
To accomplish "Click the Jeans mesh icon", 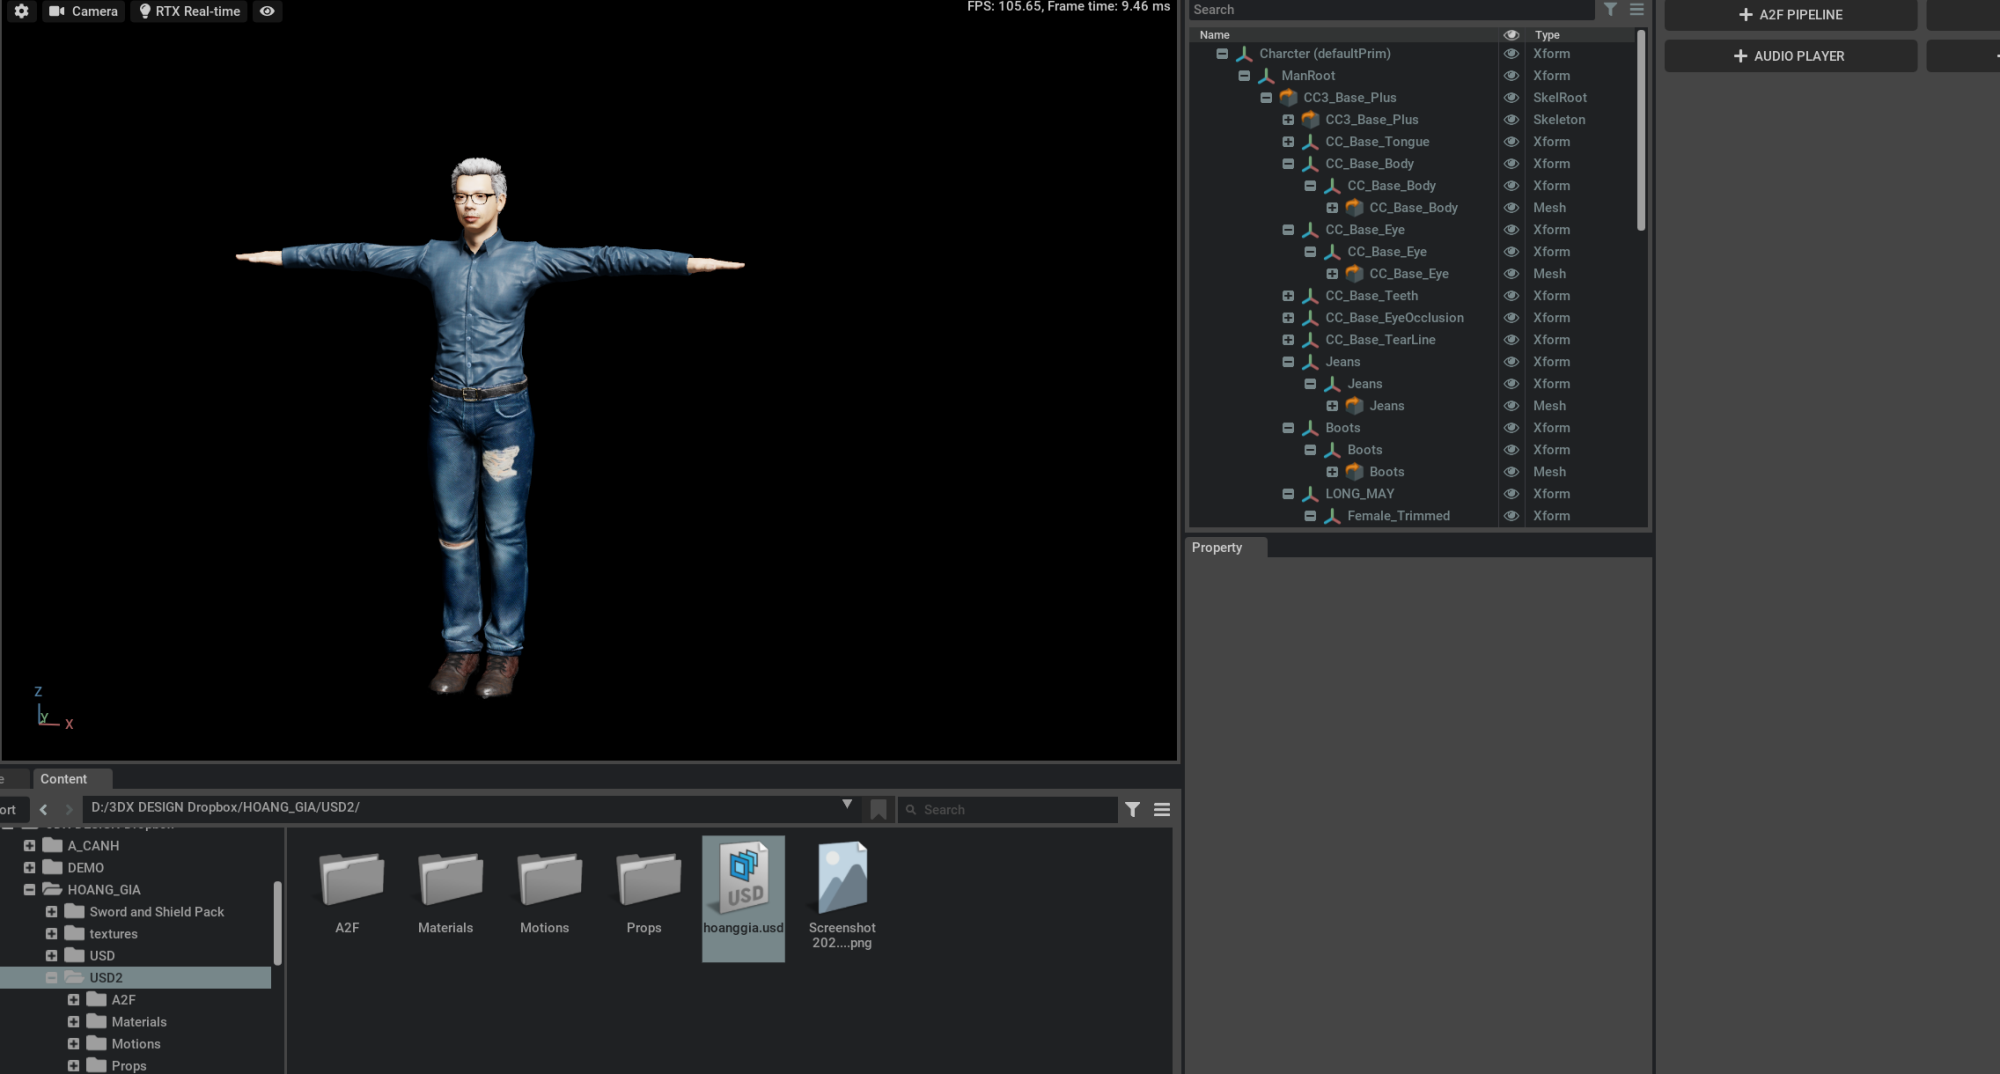I will (x=1354, y=406).
